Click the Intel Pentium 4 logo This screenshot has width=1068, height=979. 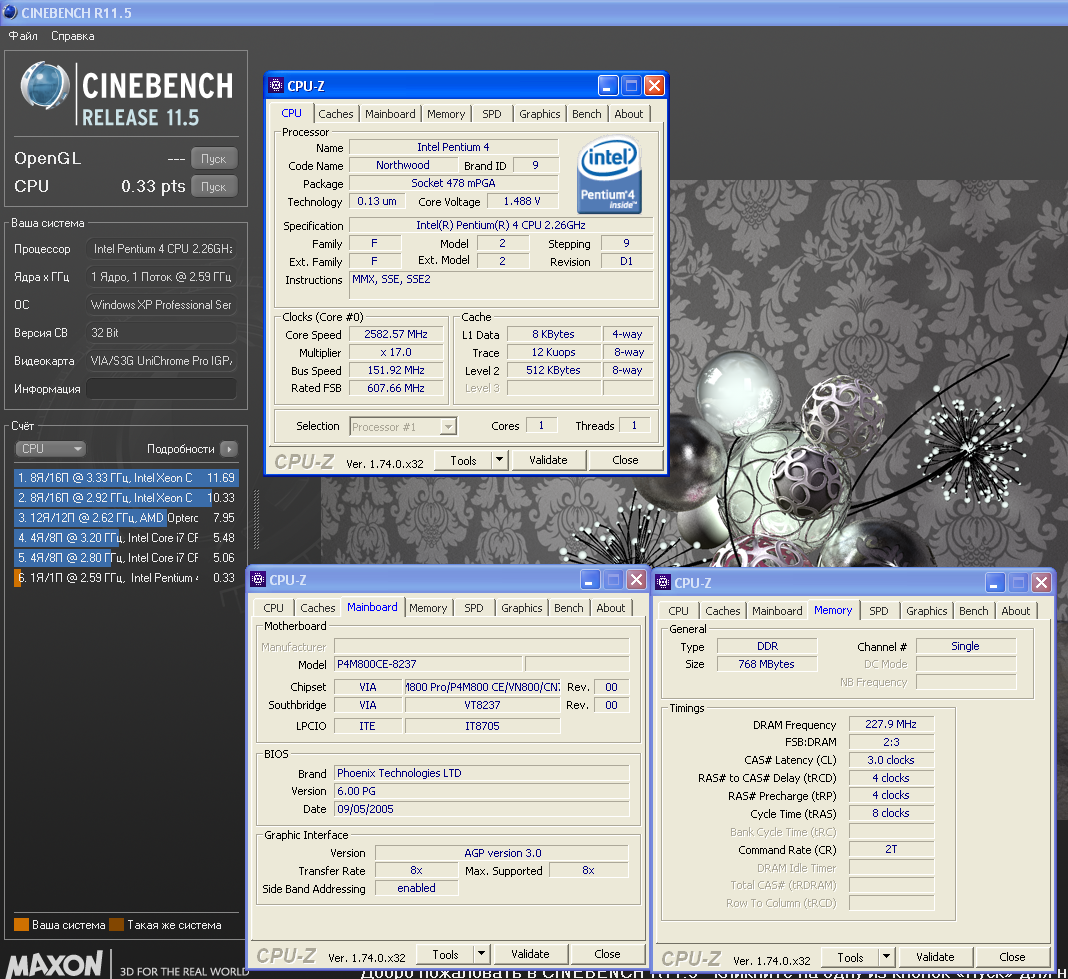pyautogui.click(x=609, y=175)
